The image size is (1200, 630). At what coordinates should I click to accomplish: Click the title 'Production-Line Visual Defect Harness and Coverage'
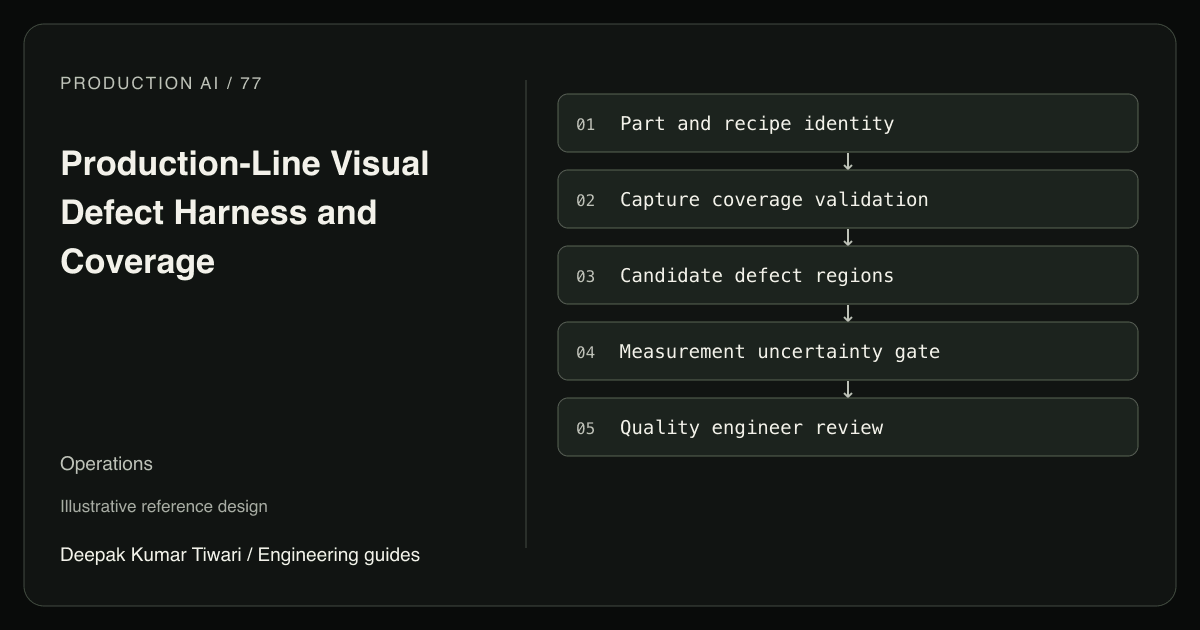[x=245, y=212]
